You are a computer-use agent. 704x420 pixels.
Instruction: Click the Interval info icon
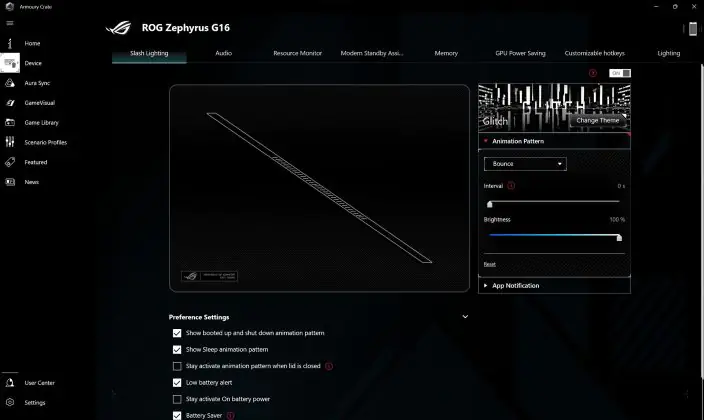click(x=511, y=186)
